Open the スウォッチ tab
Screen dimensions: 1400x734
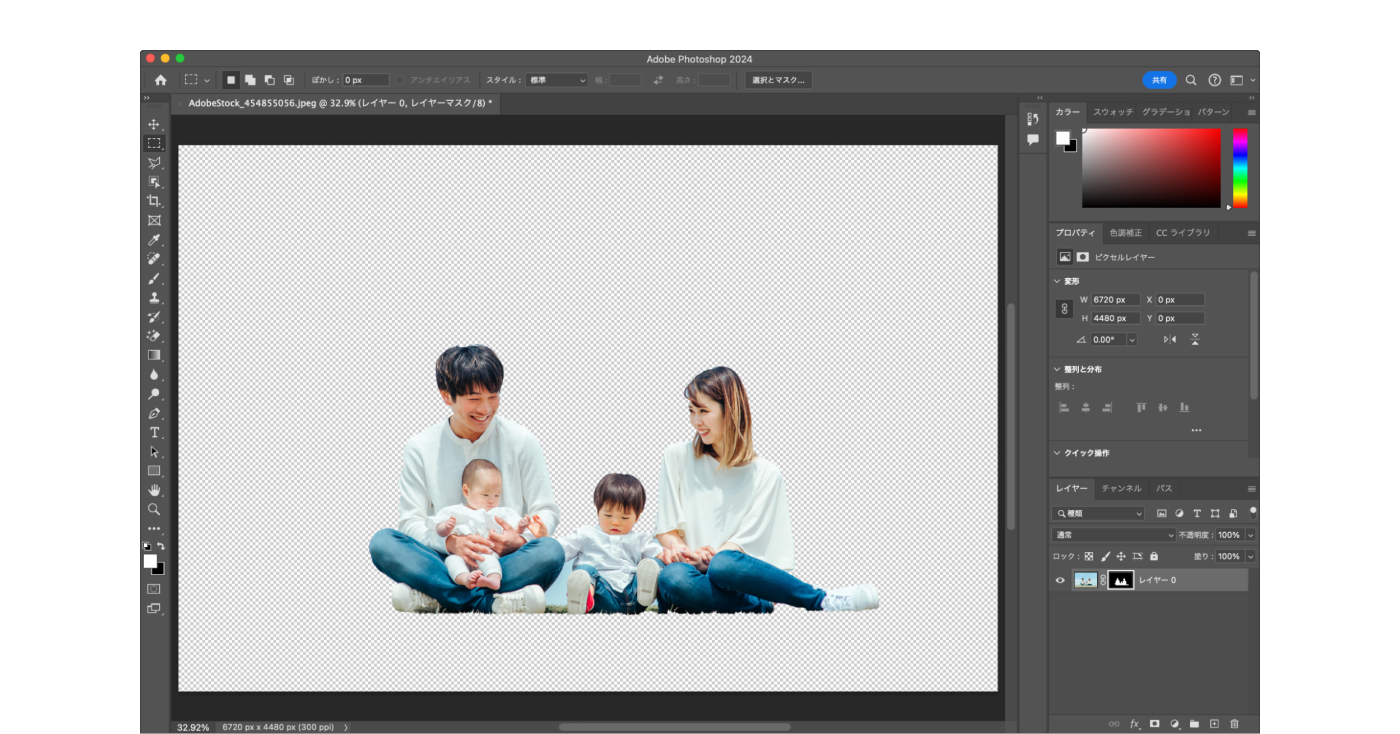pyautogui.click(x=1113, y=112)
